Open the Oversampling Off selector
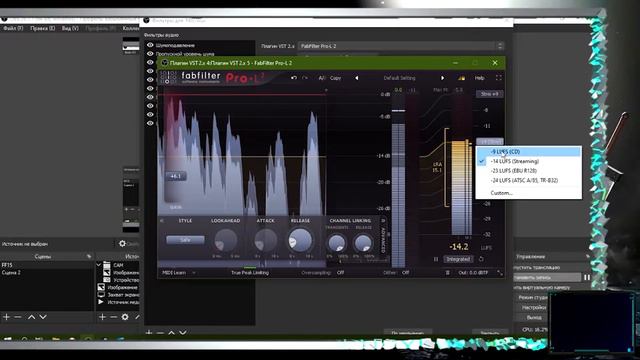The height and width of the screenshot is (360, 640). click(340, 273)
